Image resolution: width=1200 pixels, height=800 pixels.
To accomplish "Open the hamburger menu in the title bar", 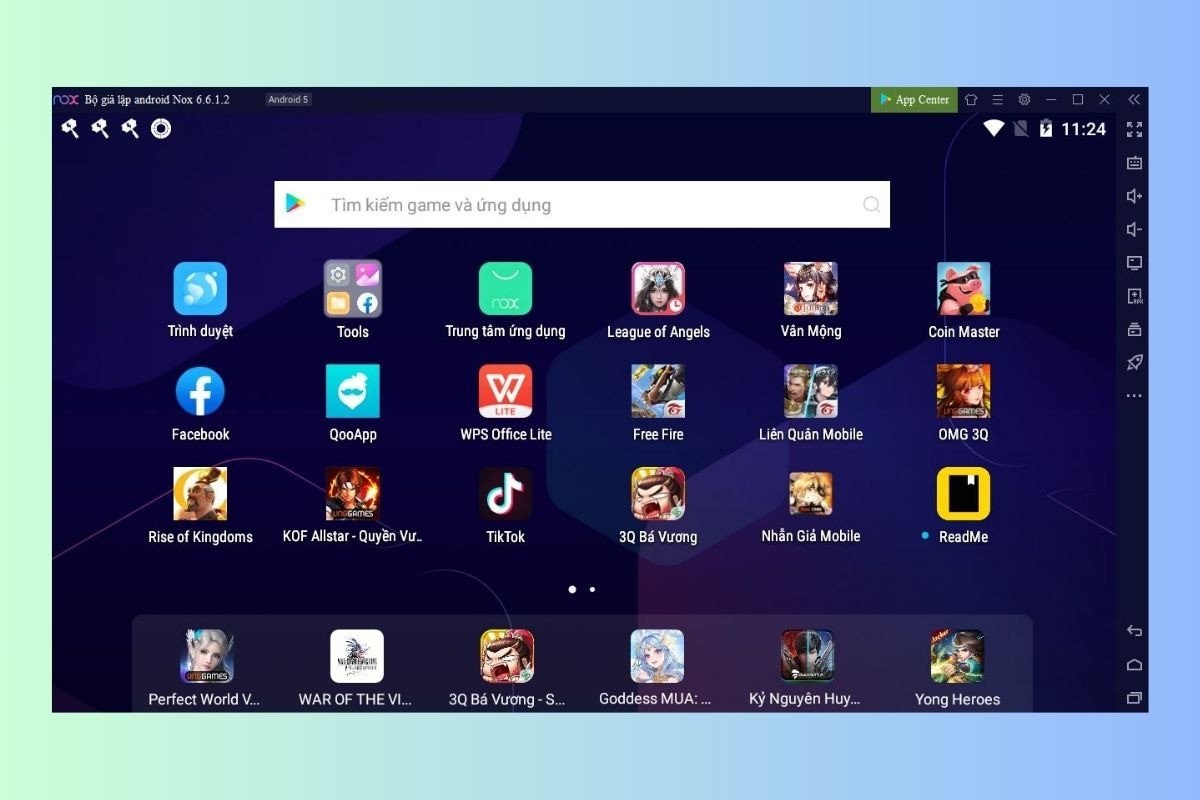I will click(x=997, y=99).
